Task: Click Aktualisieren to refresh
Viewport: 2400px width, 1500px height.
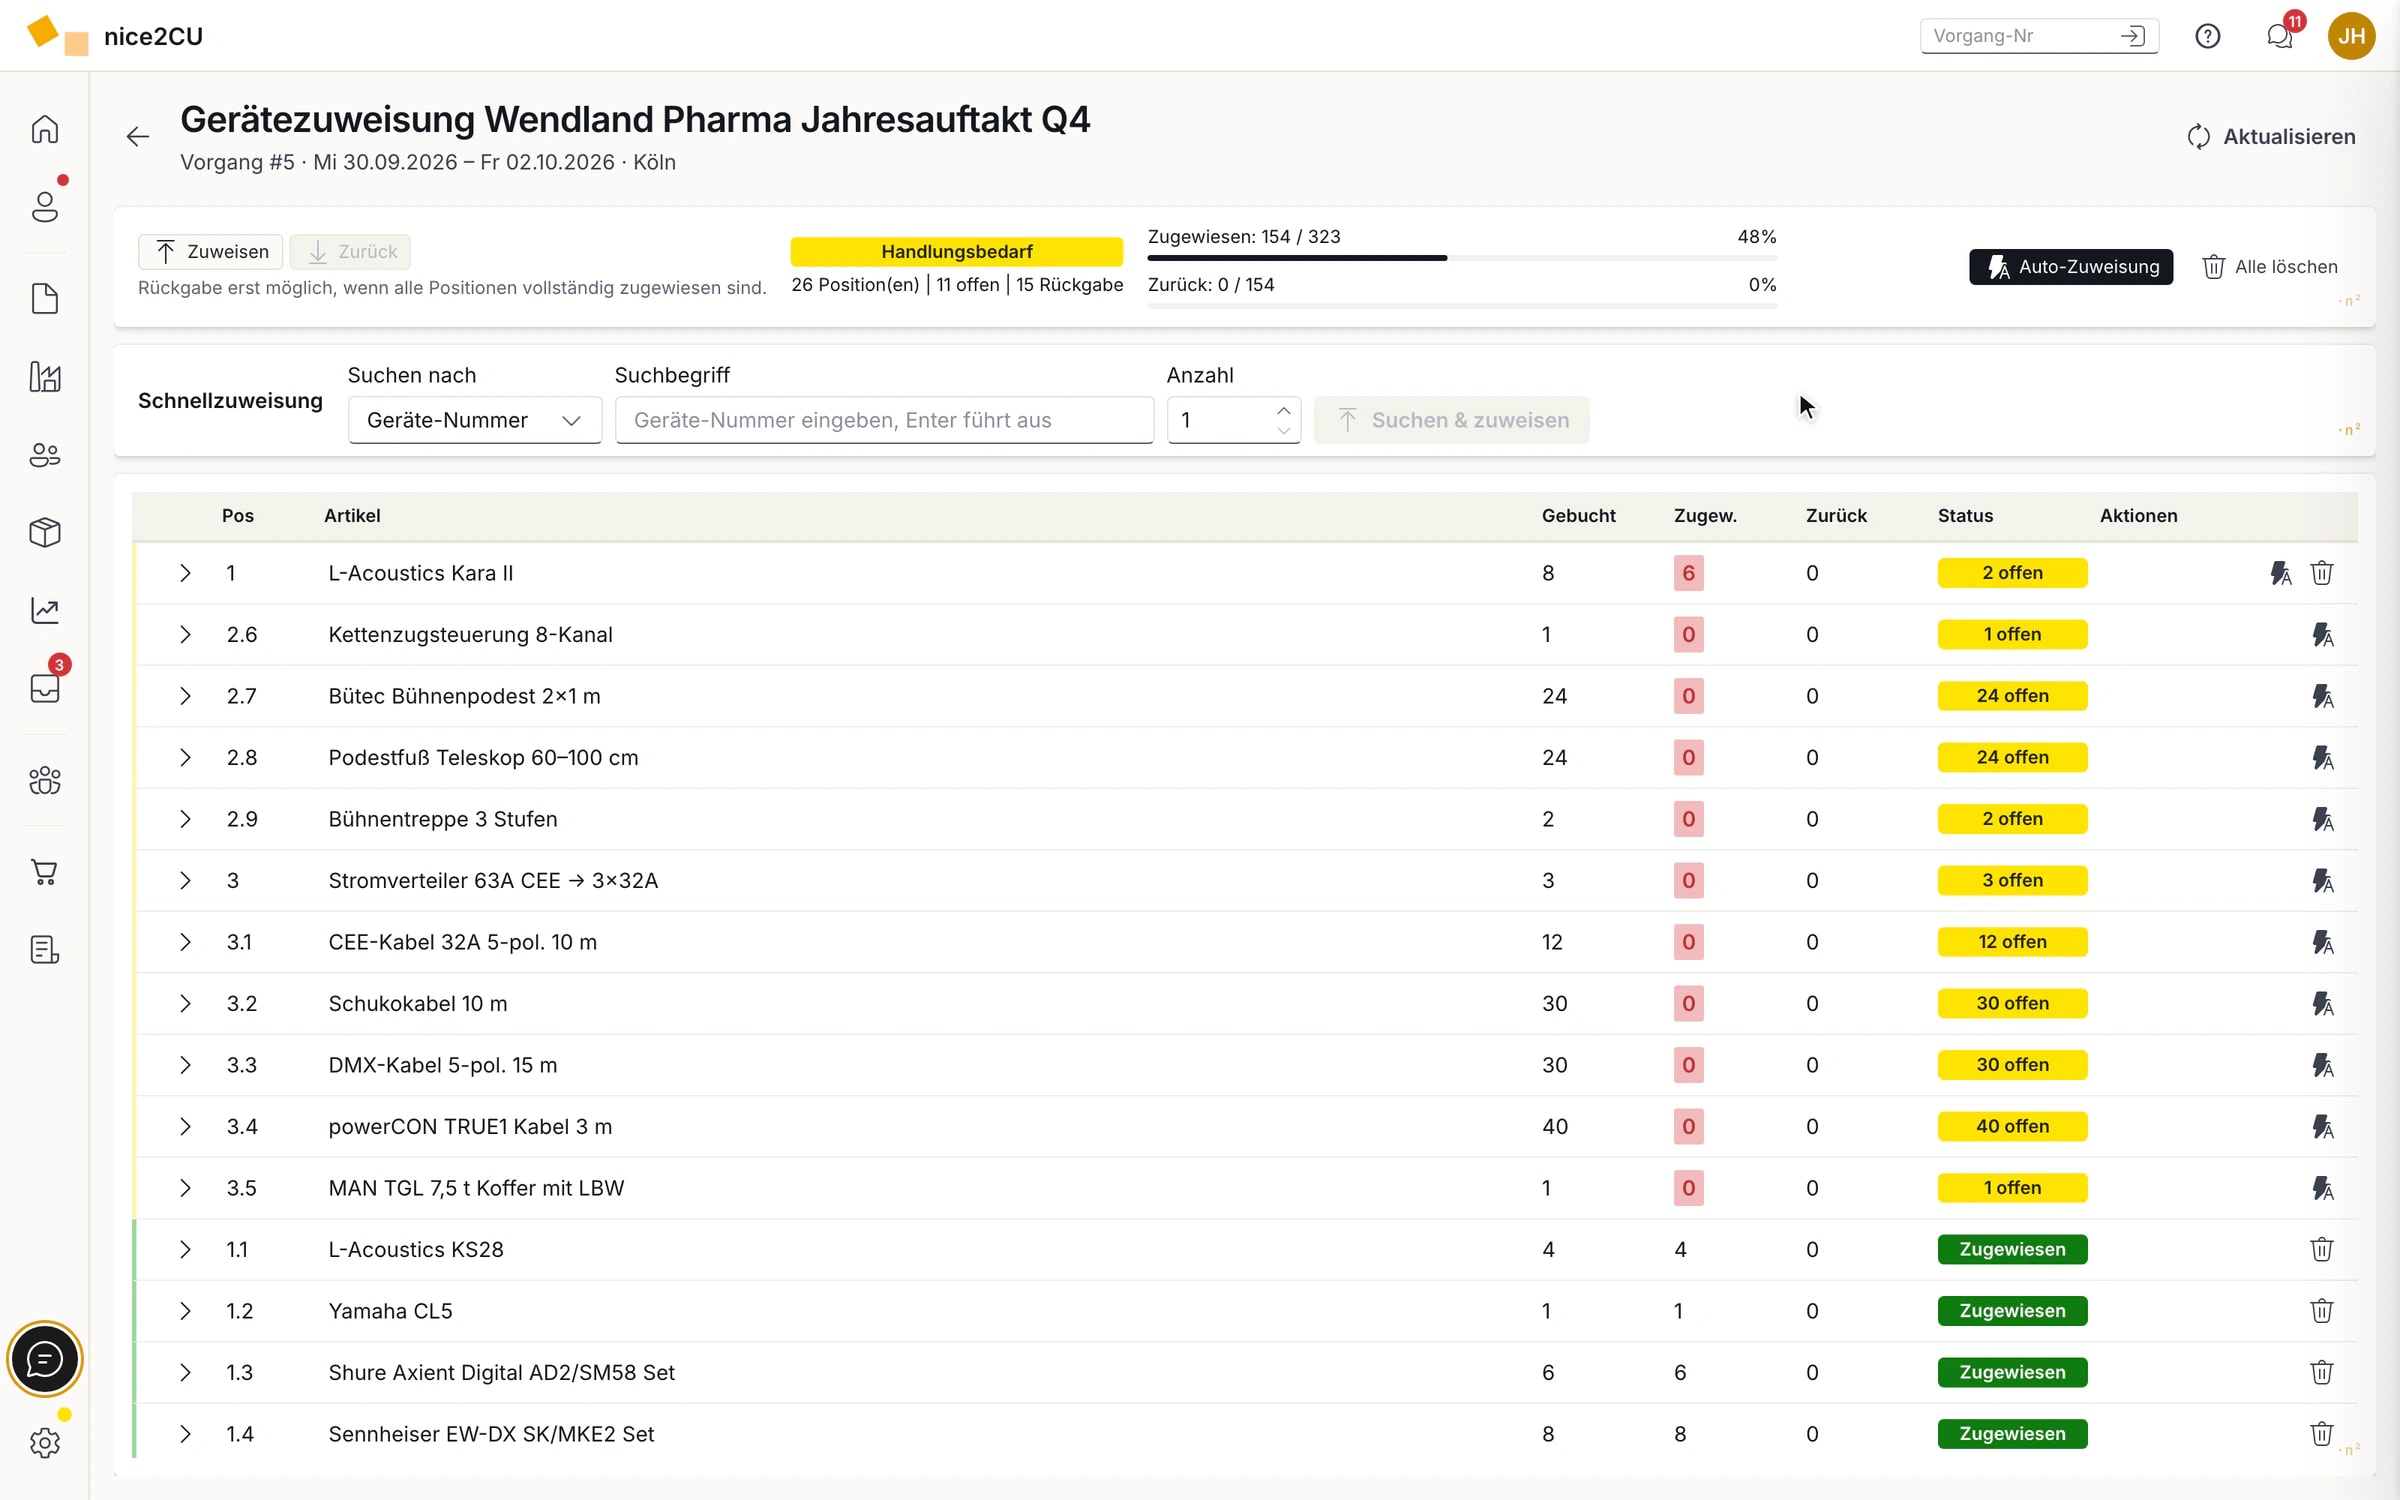Action: click(2272, 137)
